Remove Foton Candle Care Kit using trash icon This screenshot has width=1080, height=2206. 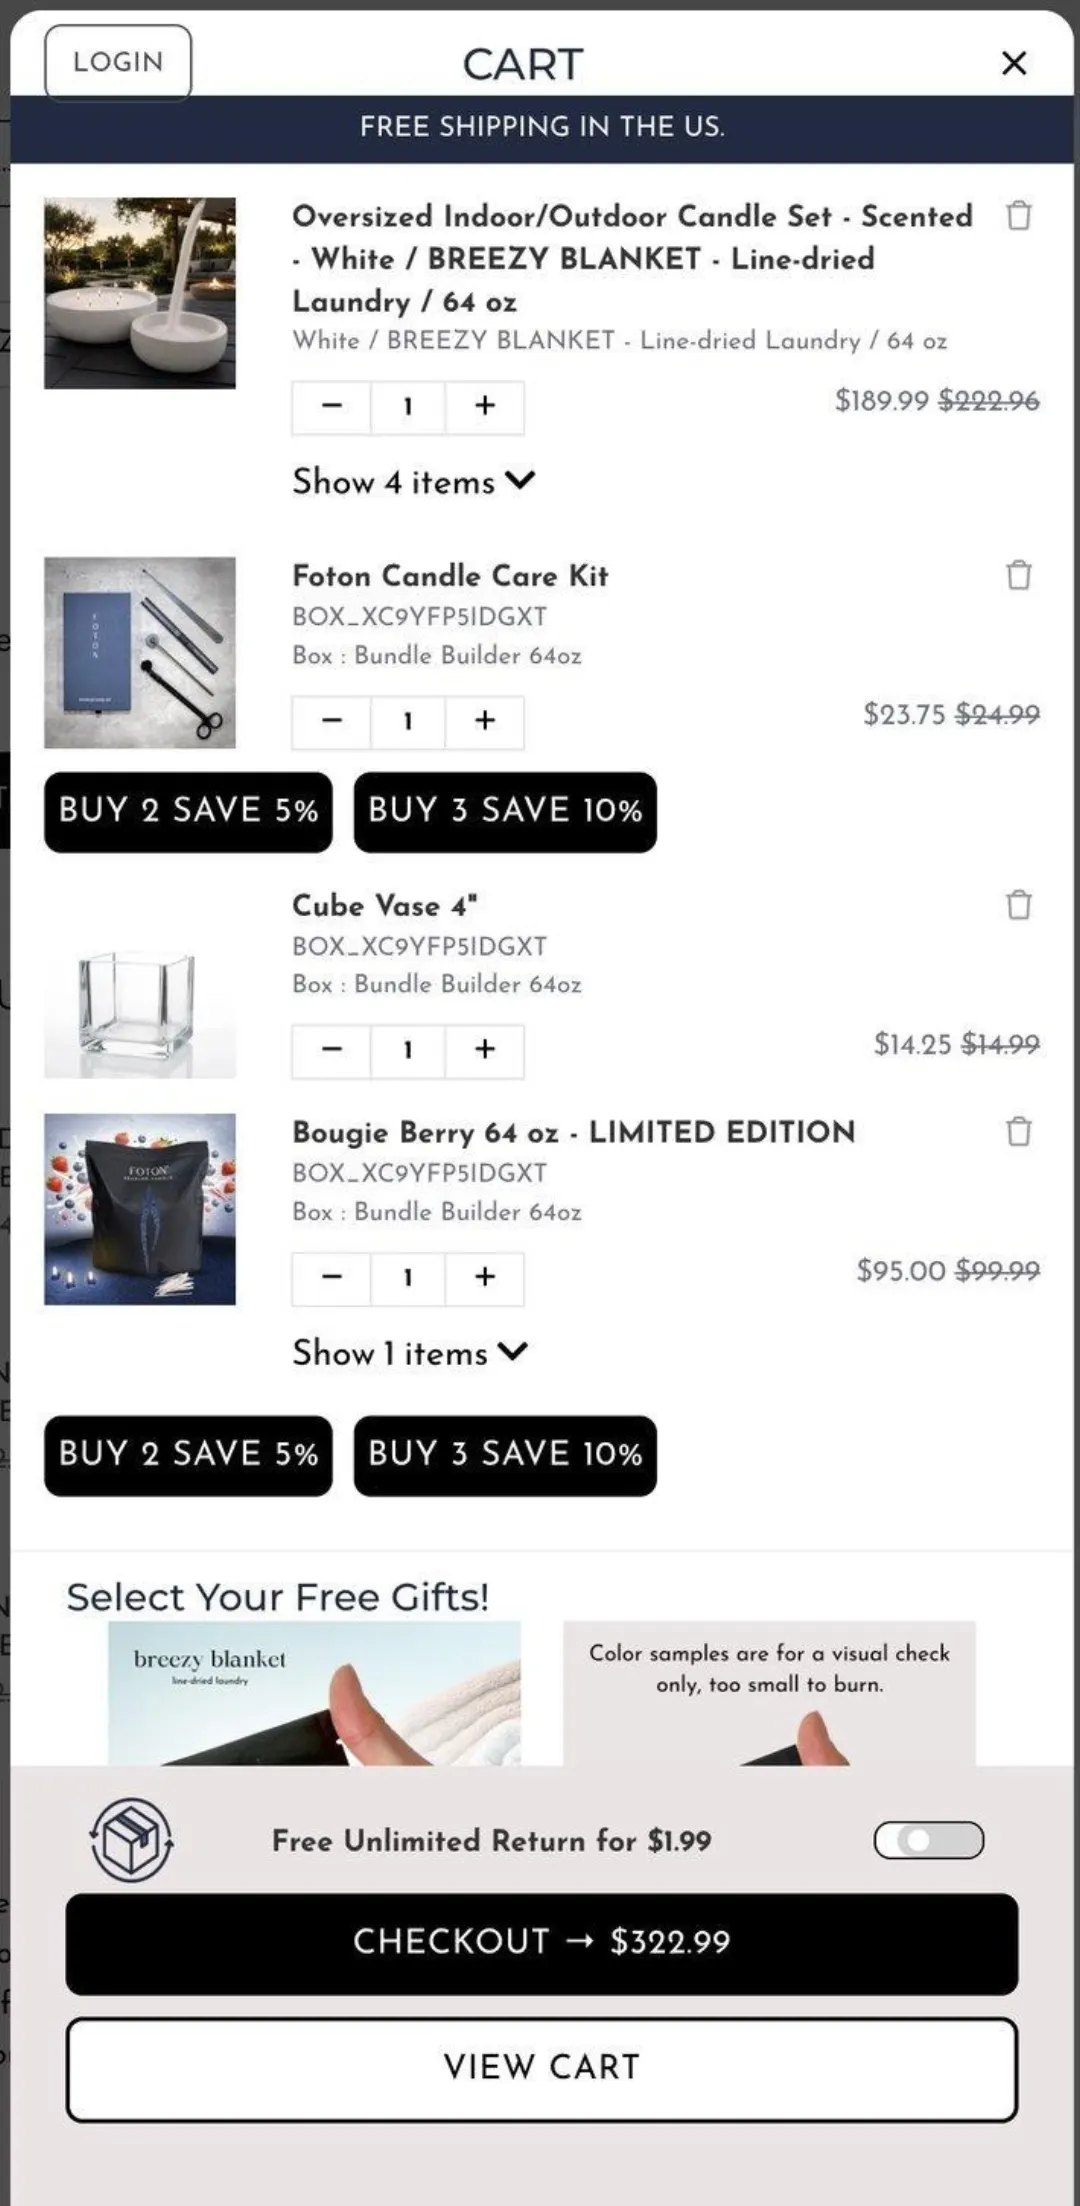pos(1018,575)
